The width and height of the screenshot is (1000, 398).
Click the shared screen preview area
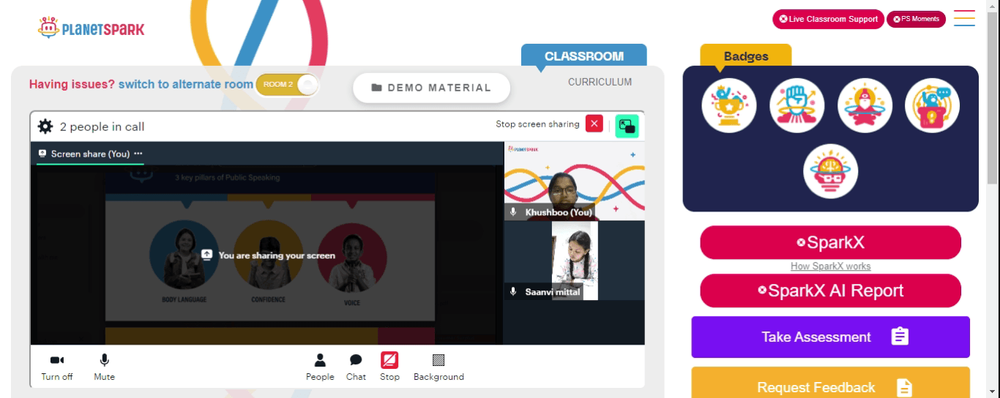[x=267, y=255]
